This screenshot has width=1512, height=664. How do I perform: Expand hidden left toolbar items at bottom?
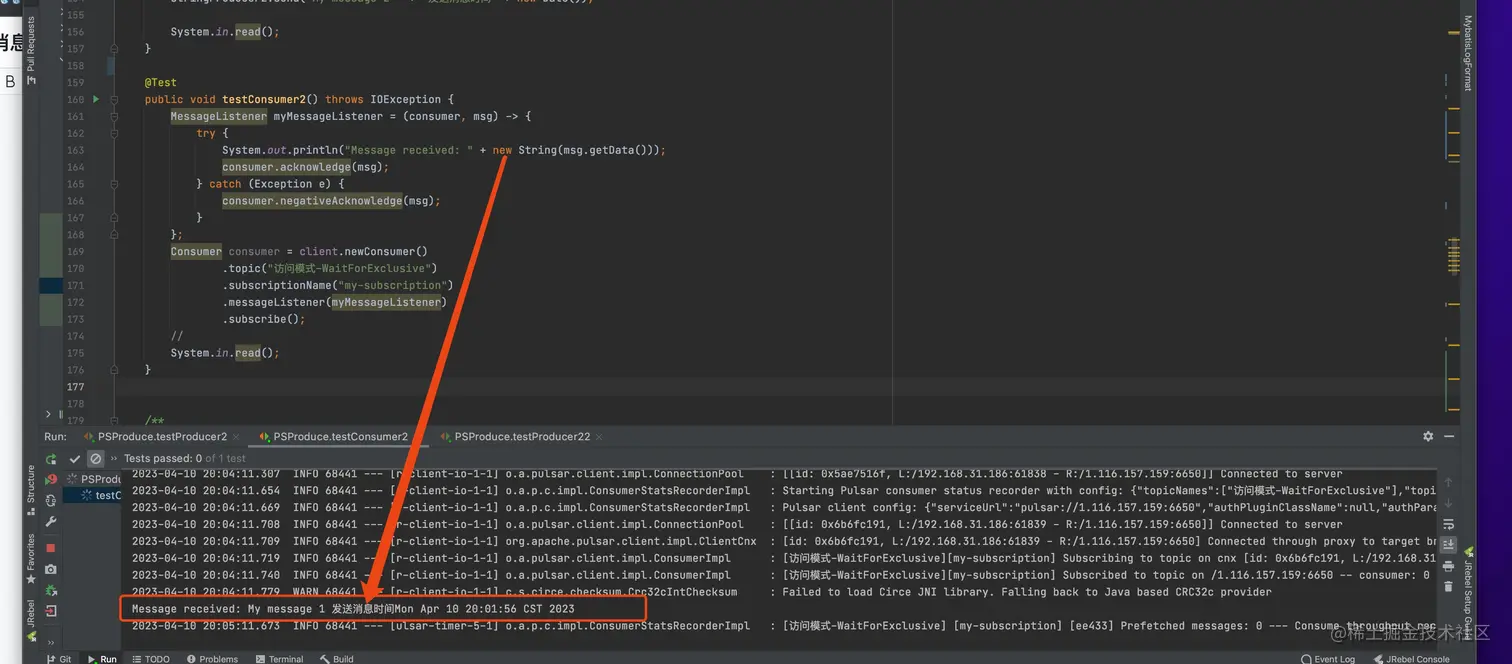pyautogui.click(x=51, y=642)
